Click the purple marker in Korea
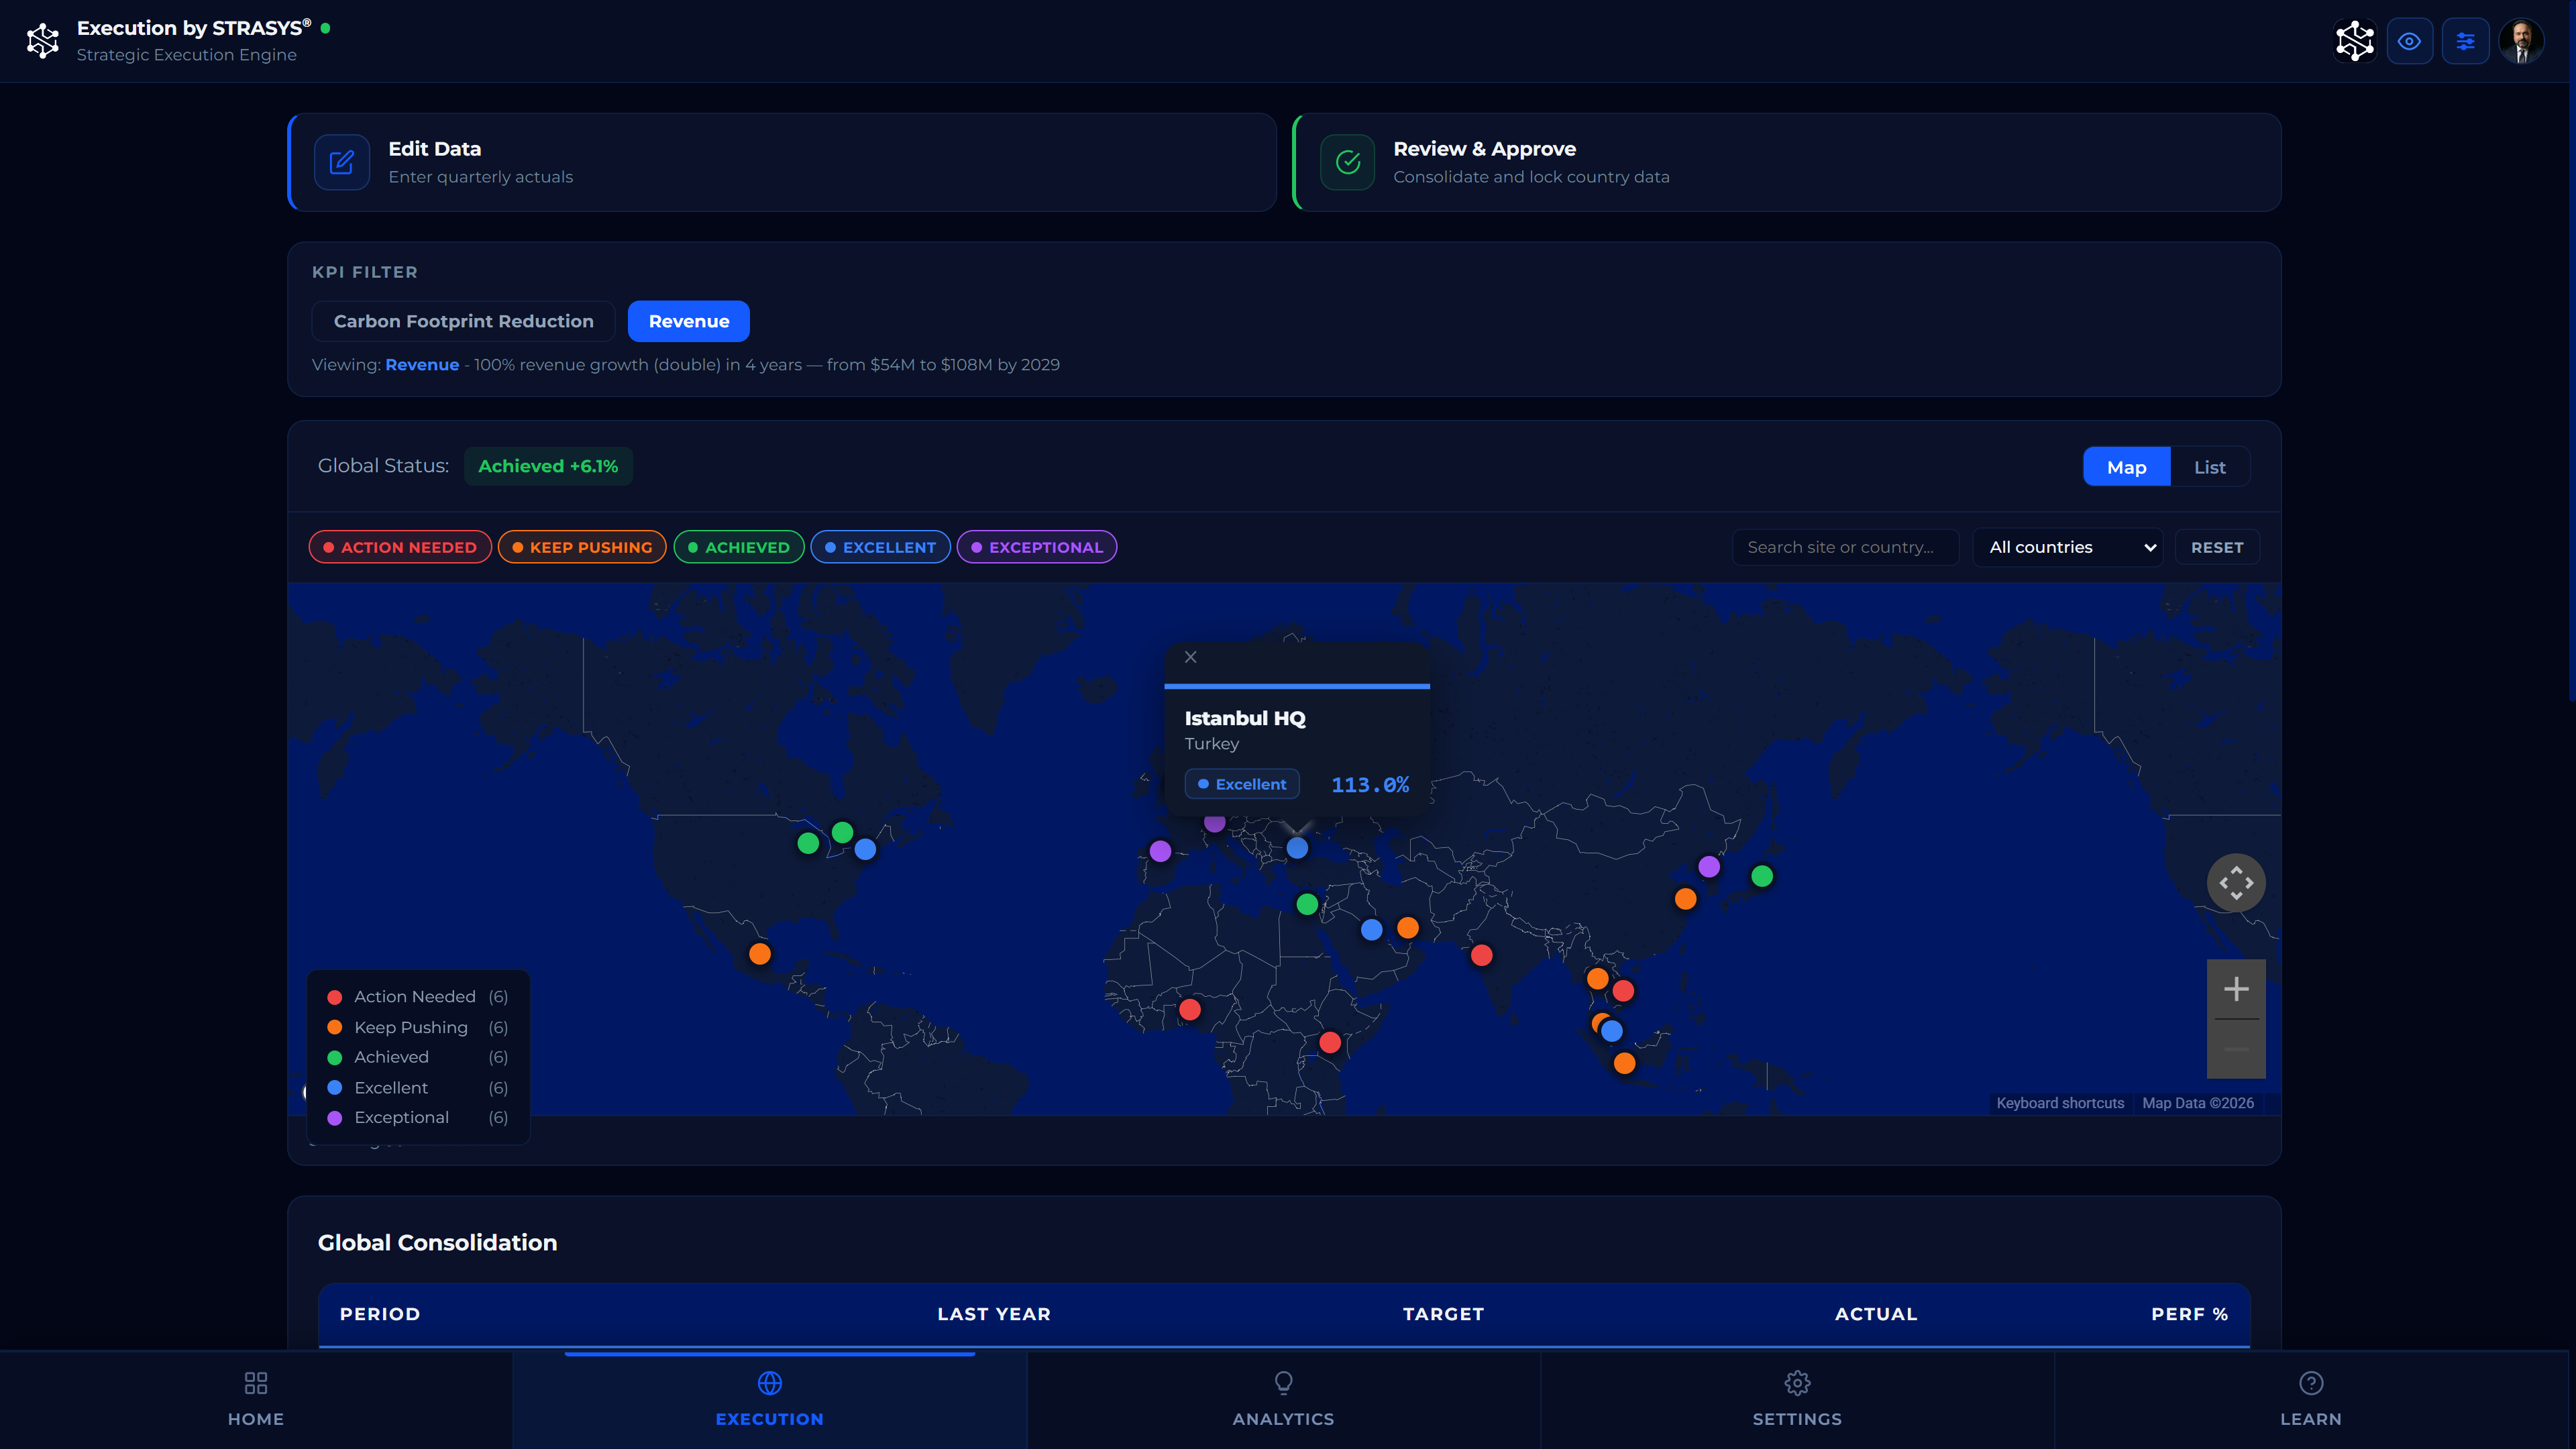Viewport: 2576px width, 1449px height. [1709, 866]
